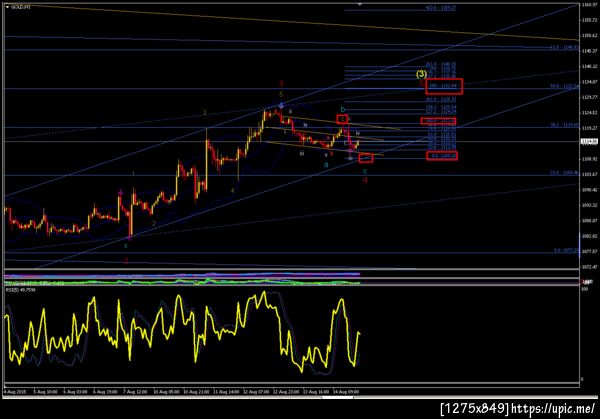600x419 pixels.
Task: Click the horizontal scrollbar thumb below the chart
Action: click(338, 398)
